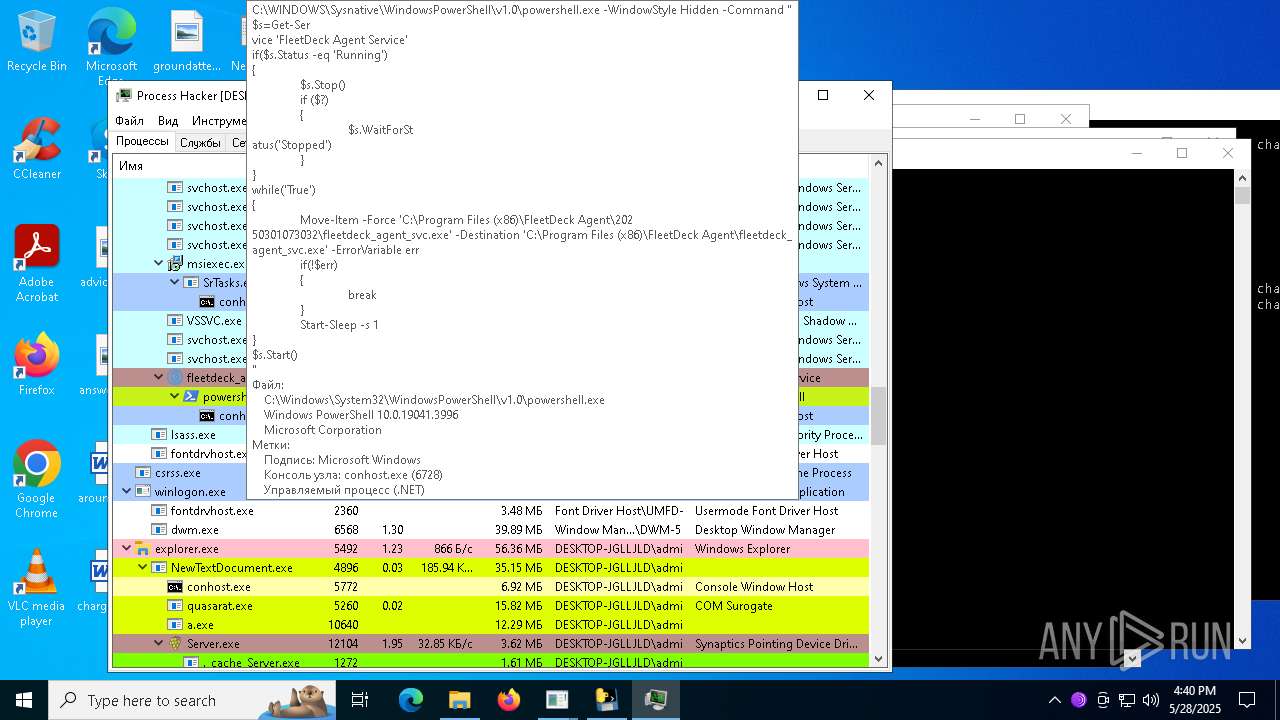Show hidden system tray icons

point(1054,700)
